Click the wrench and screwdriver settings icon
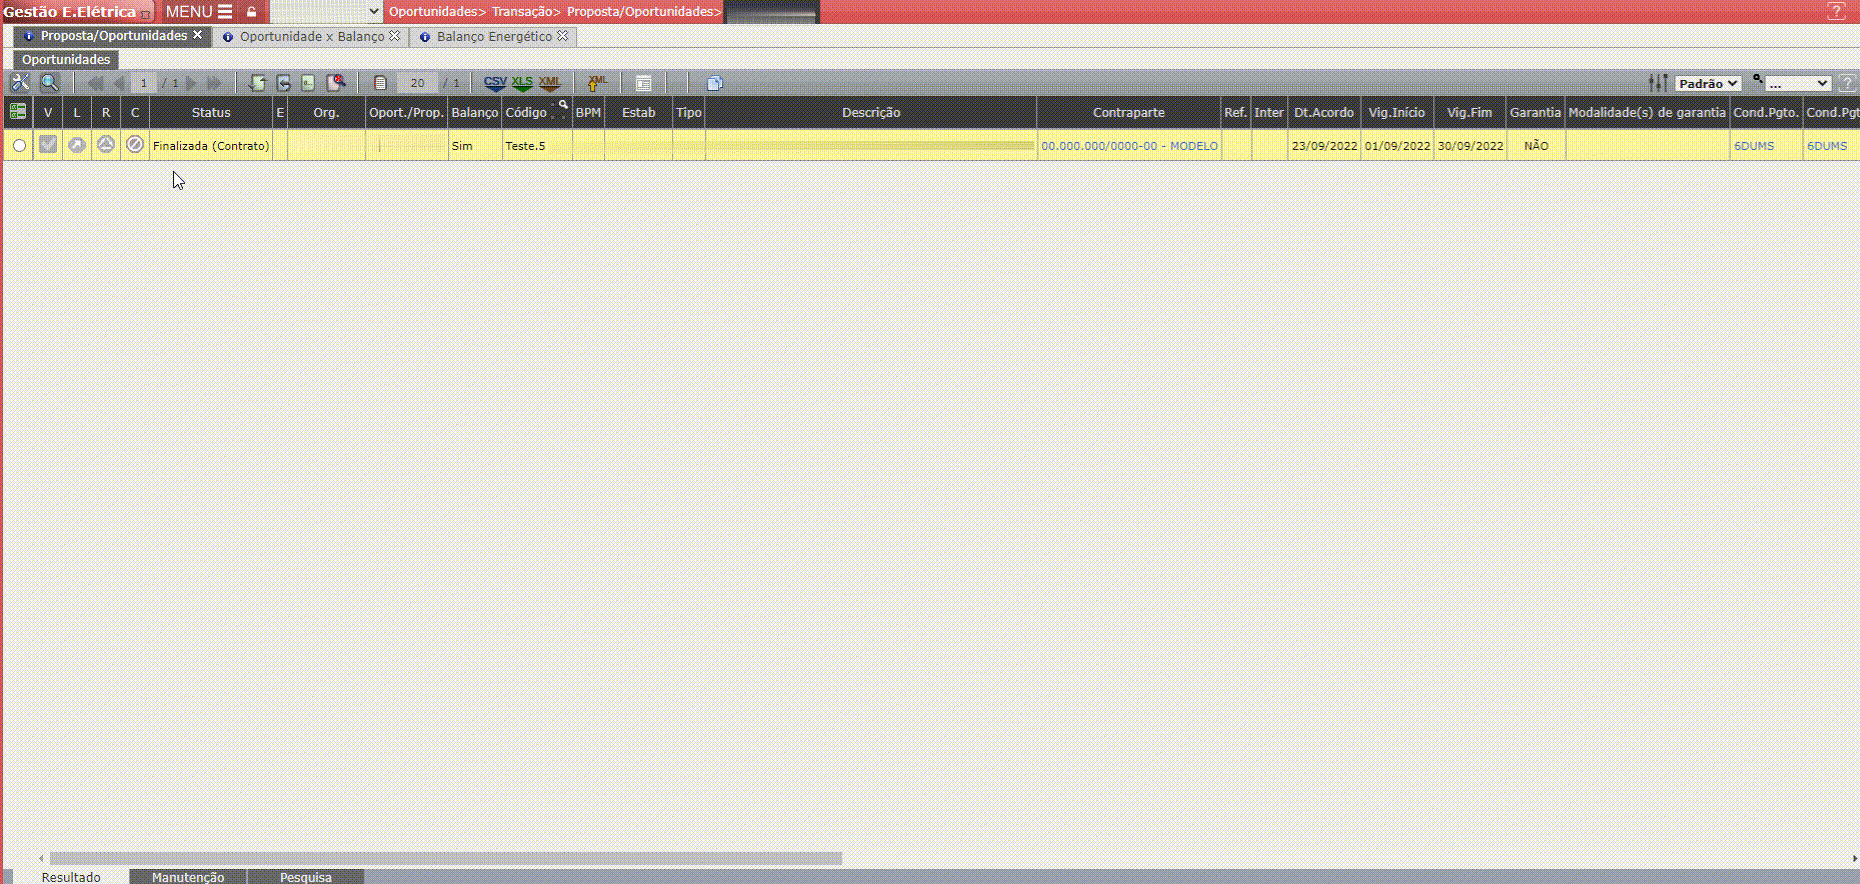Viewport: 1860px width, 884px height. click(x=20, y=83)
